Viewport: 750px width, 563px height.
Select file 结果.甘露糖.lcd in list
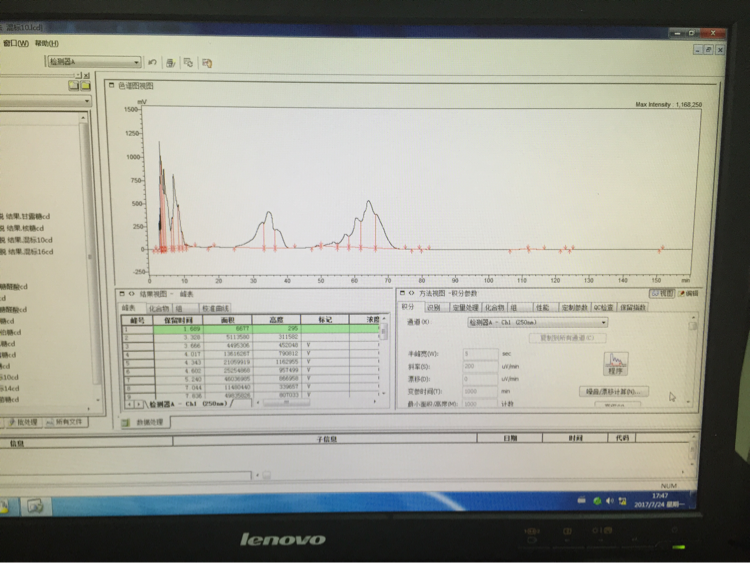pos(25,216)
